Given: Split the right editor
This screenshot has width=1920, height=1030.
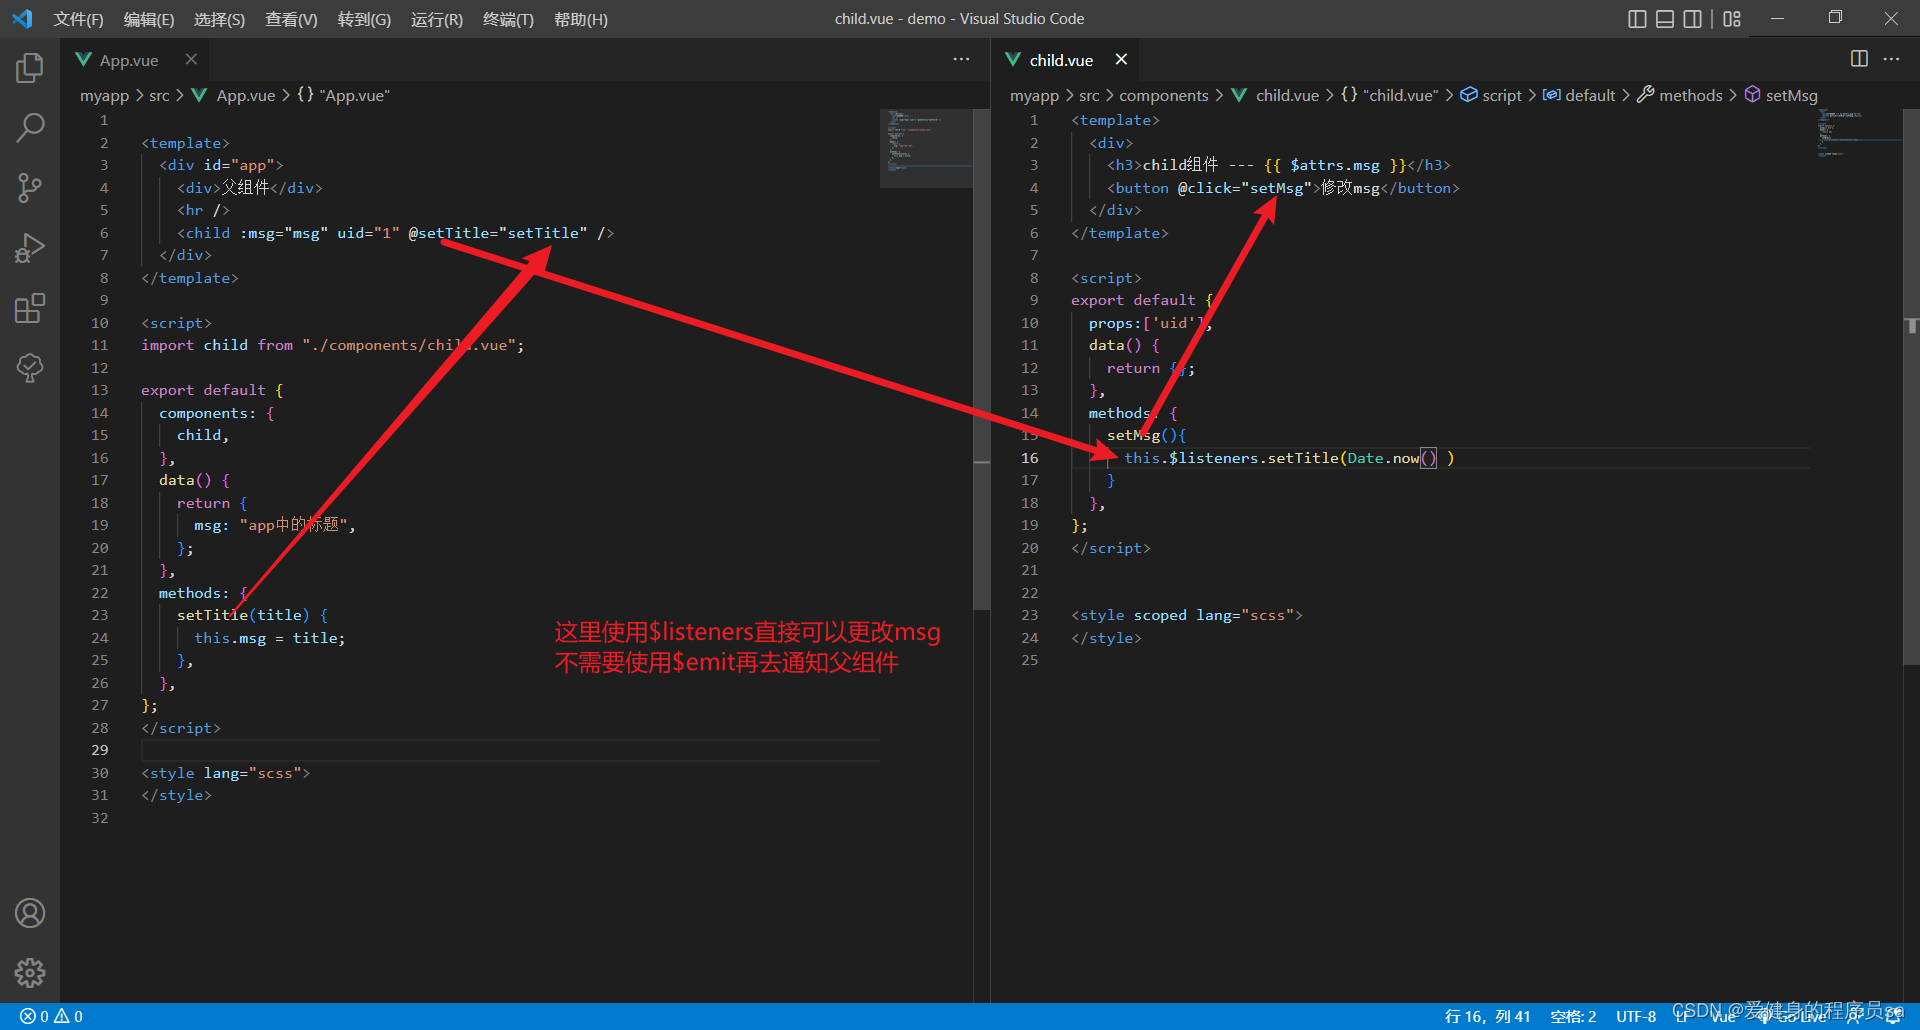Looking at the screenshot, I should coord(1859,59).
